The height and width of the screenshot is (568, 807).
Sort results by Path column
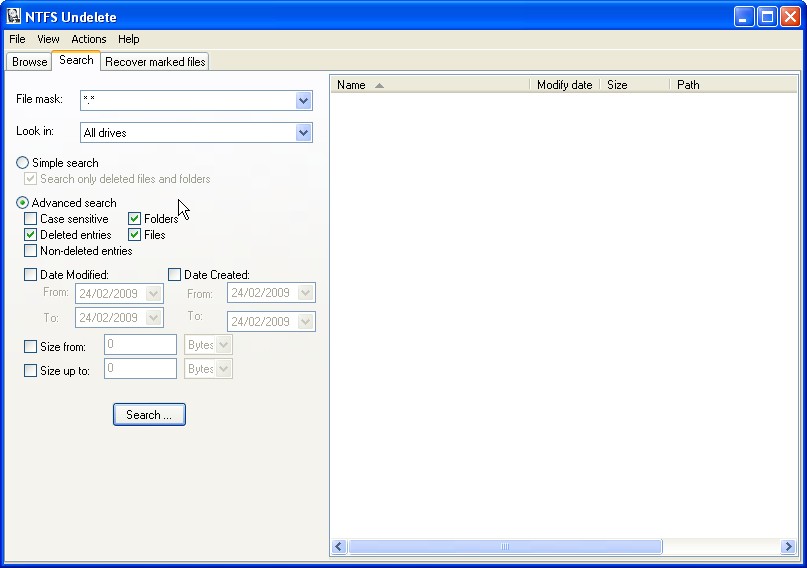pyautogui.click(x=733, y=85)
